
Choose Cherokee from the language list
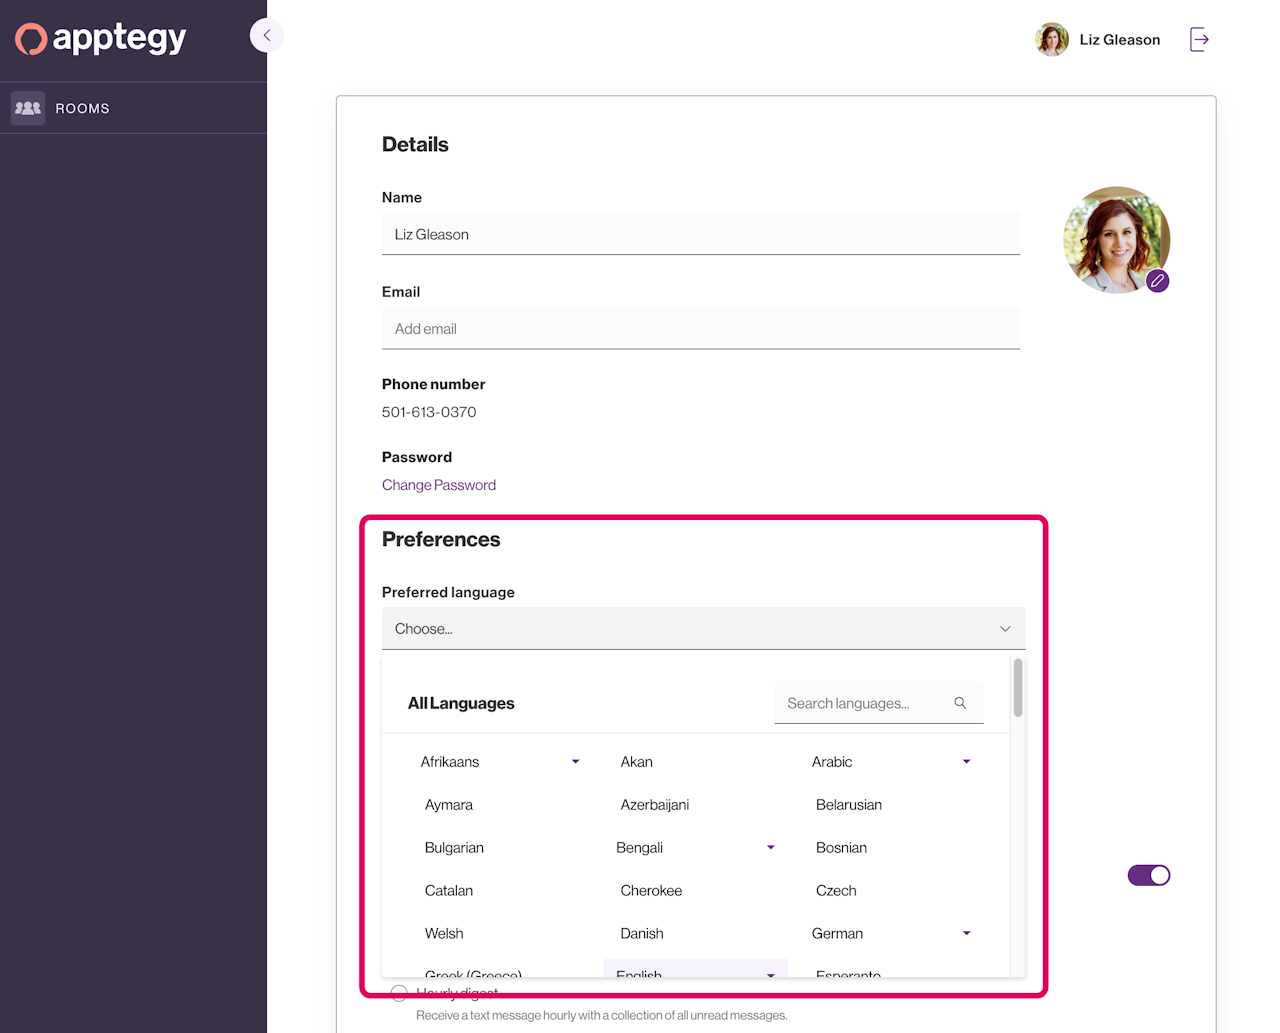(651, 891)
